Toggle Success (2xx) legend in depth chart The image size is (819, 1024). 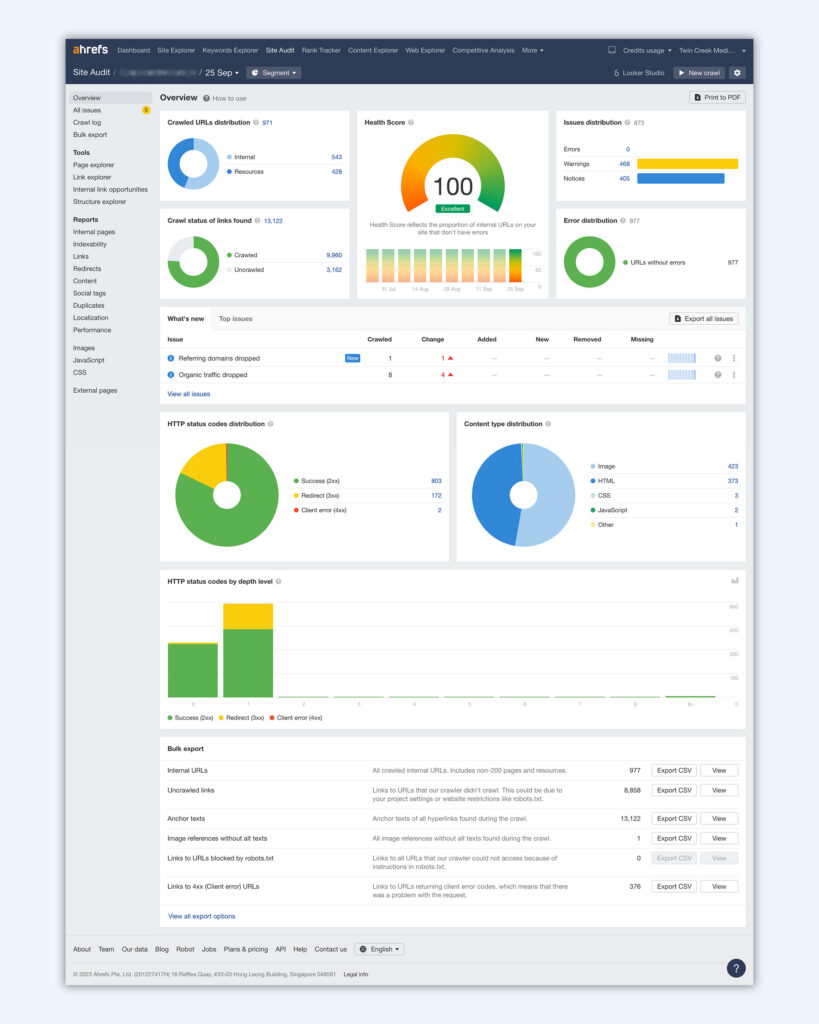coord(191,718)
